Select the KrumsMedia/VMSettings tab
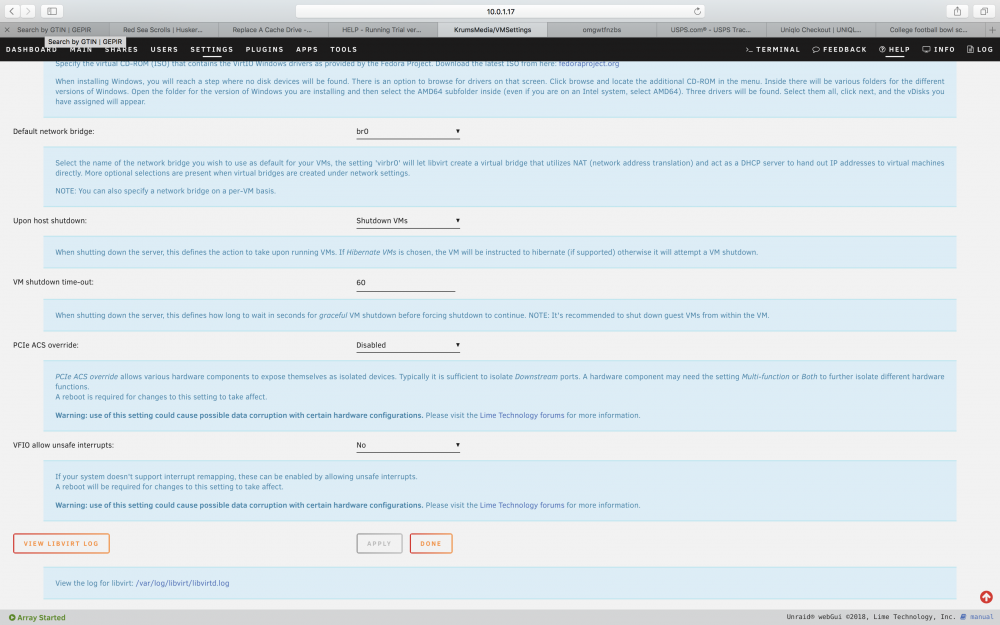 point(492,29)
